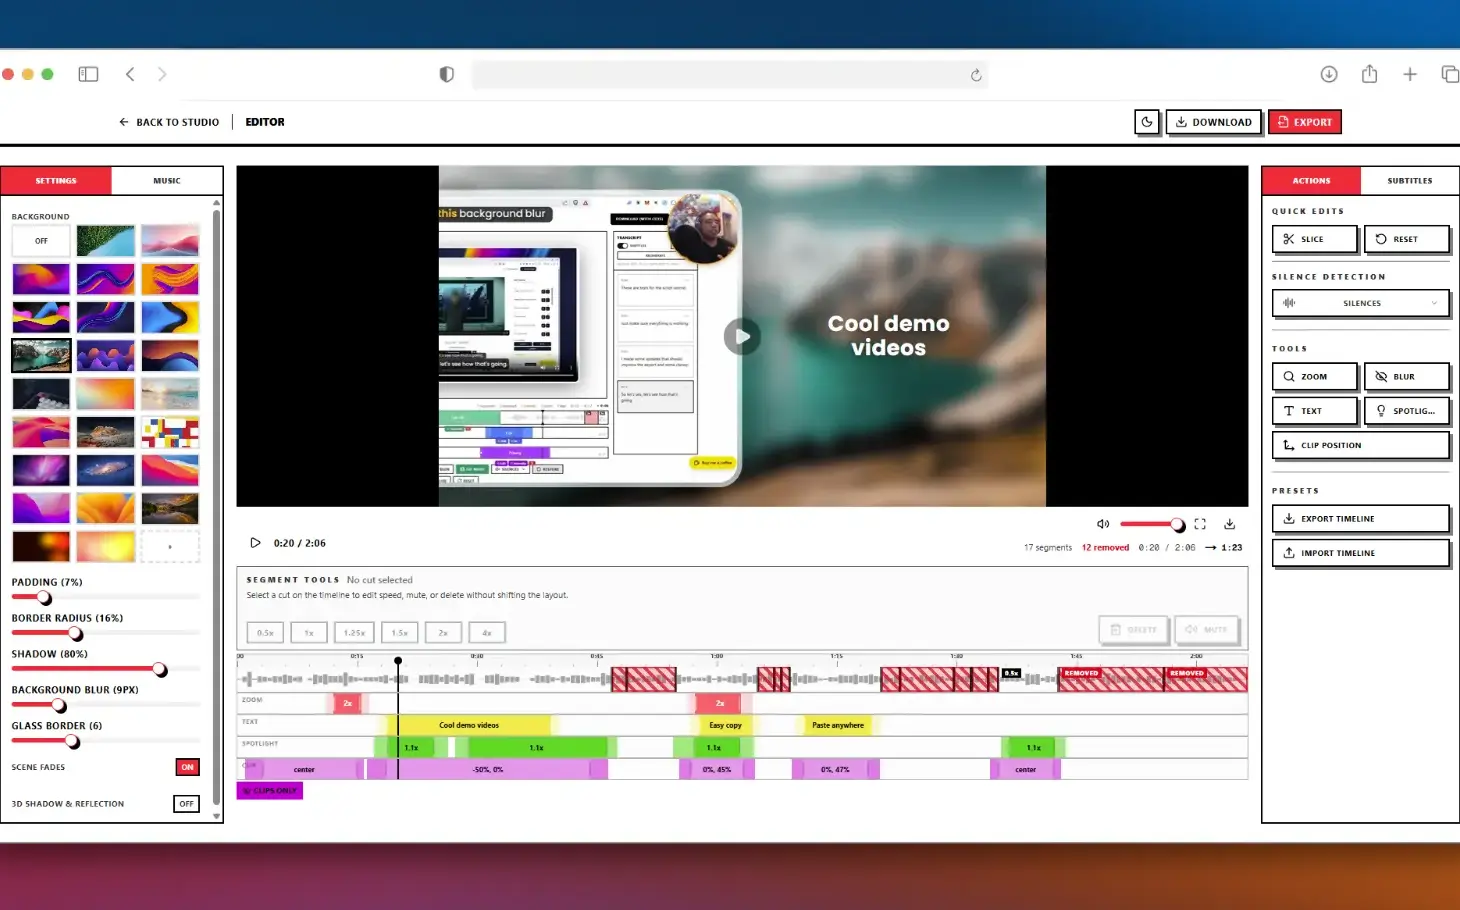
Task: Expand more background options tile
Action: 170,546
